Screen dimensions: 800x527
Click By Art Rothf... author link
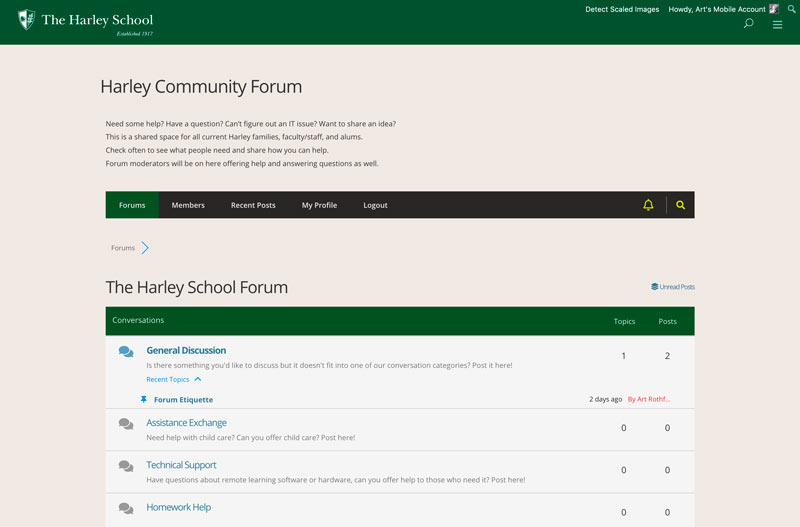point(648,399)
